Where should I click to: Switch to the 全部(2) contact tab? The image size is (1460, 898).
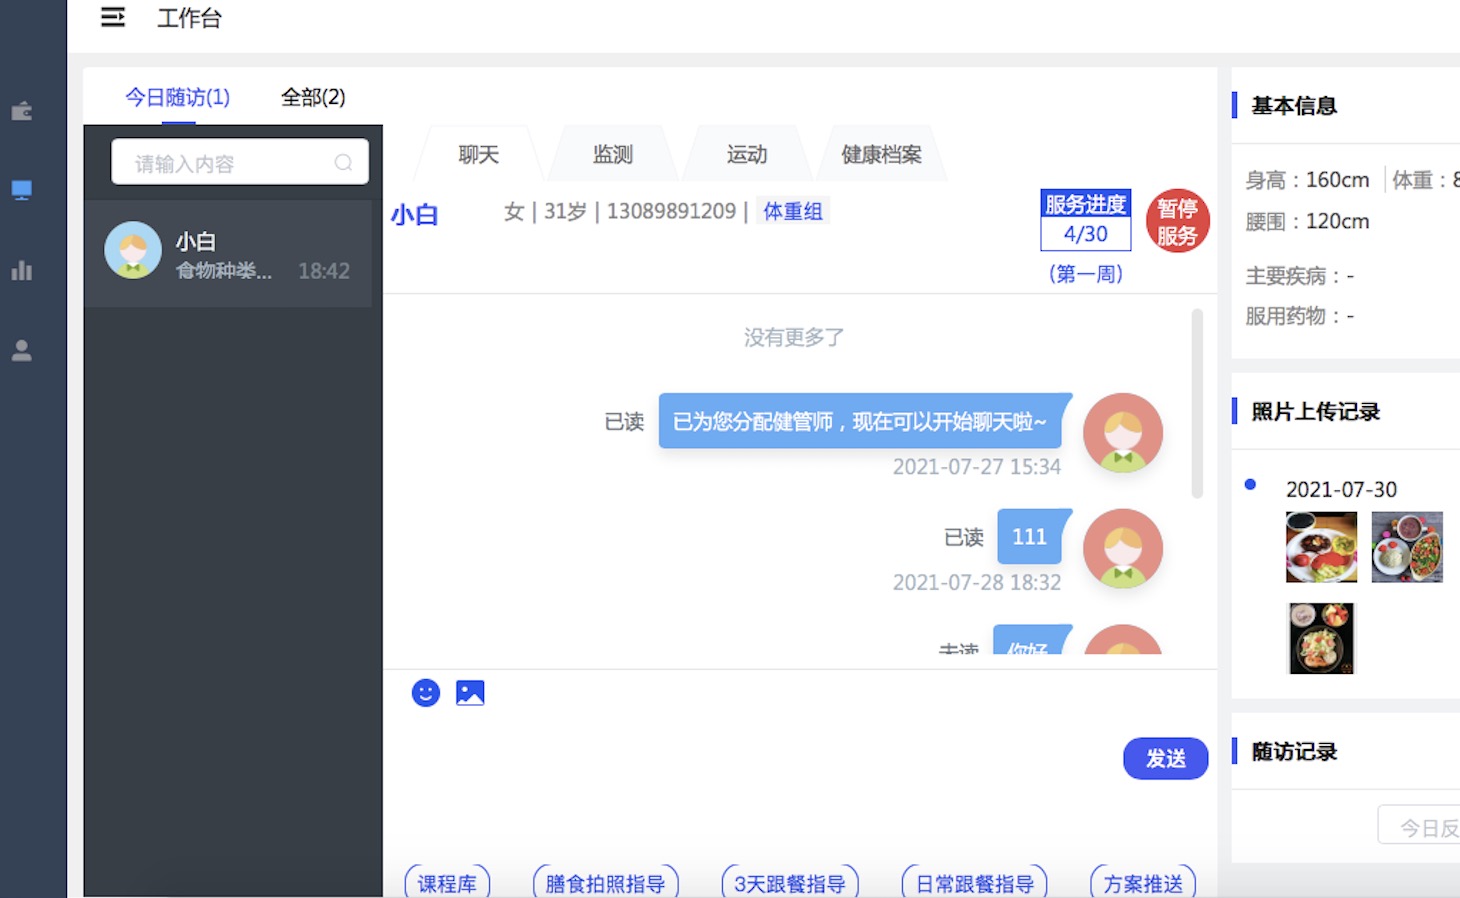coord(312,97)
